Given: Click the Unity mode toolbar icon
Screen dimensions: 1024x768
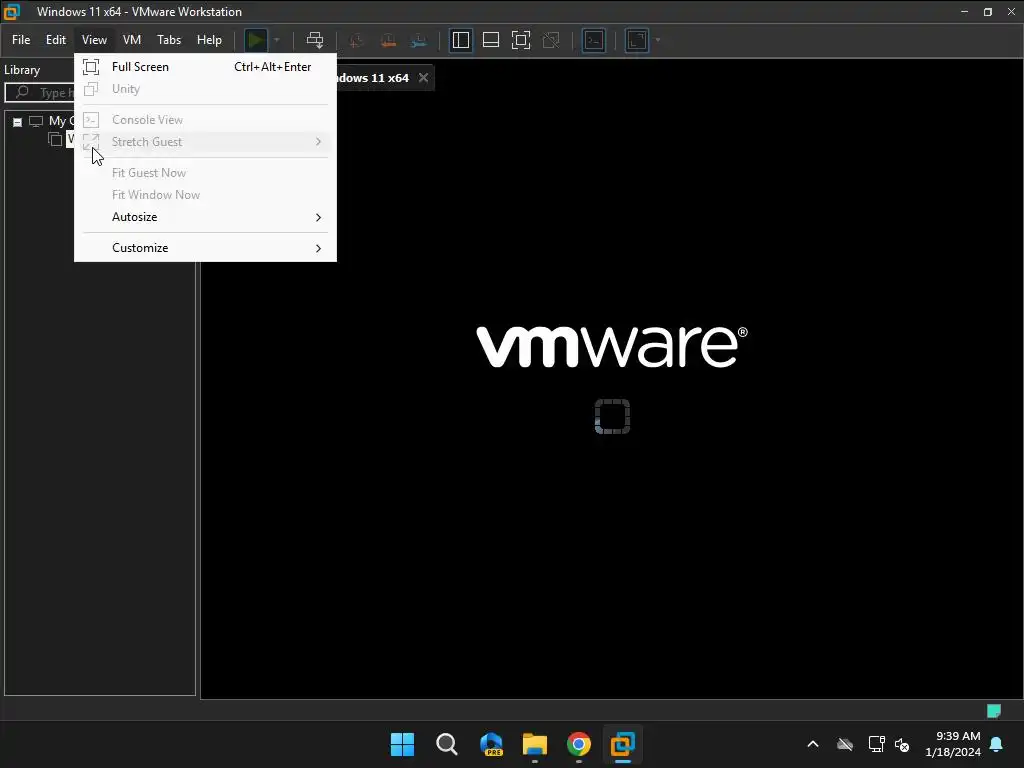Looking at the screenshot, I should coord(551,40).
